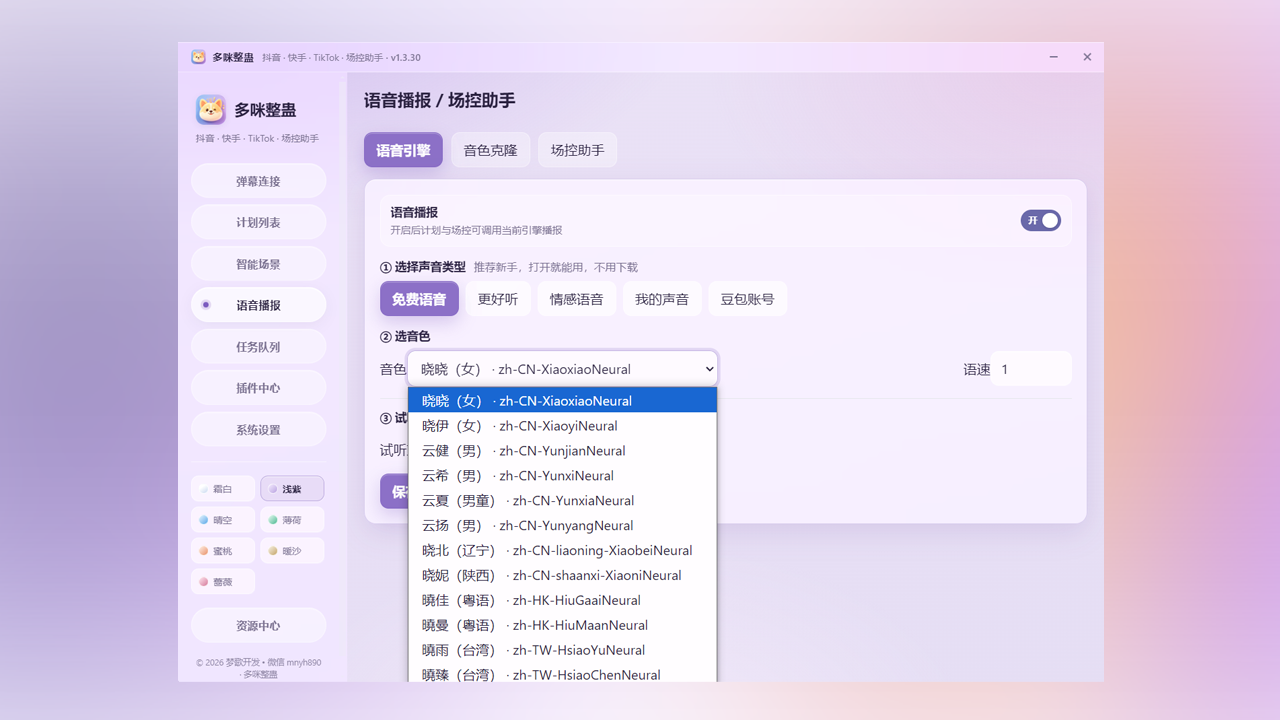This screenshot has width=1280, height=720.
Task: Select the 免费语音 voice type
Action: (x=419, y=299)
